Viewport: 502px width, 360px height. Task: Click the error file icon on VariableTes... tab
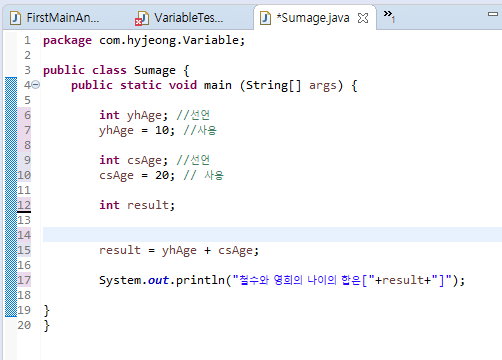pyautogui.click(x=142, y=18)
